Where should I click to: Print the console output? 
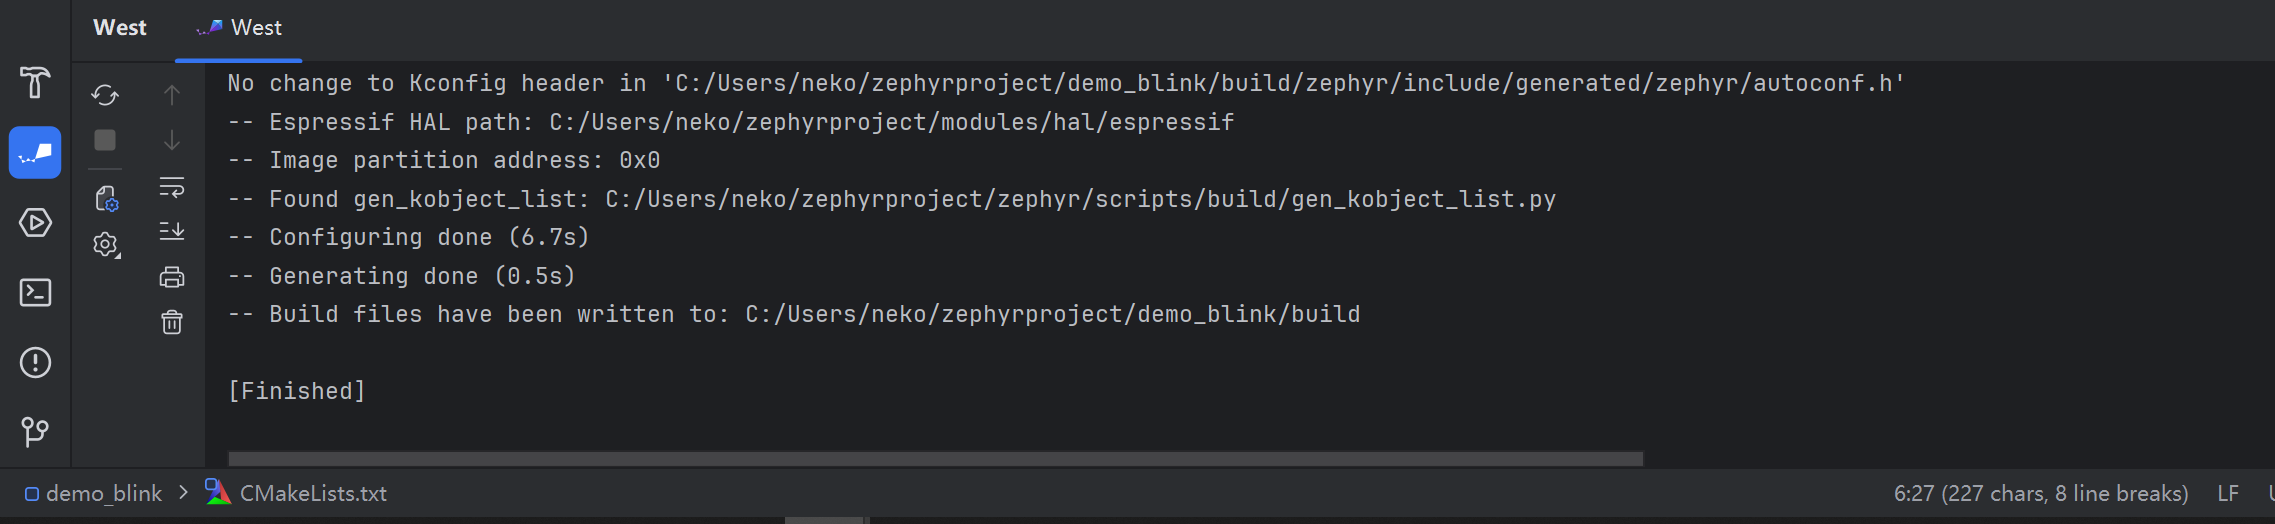pos(172,277)
